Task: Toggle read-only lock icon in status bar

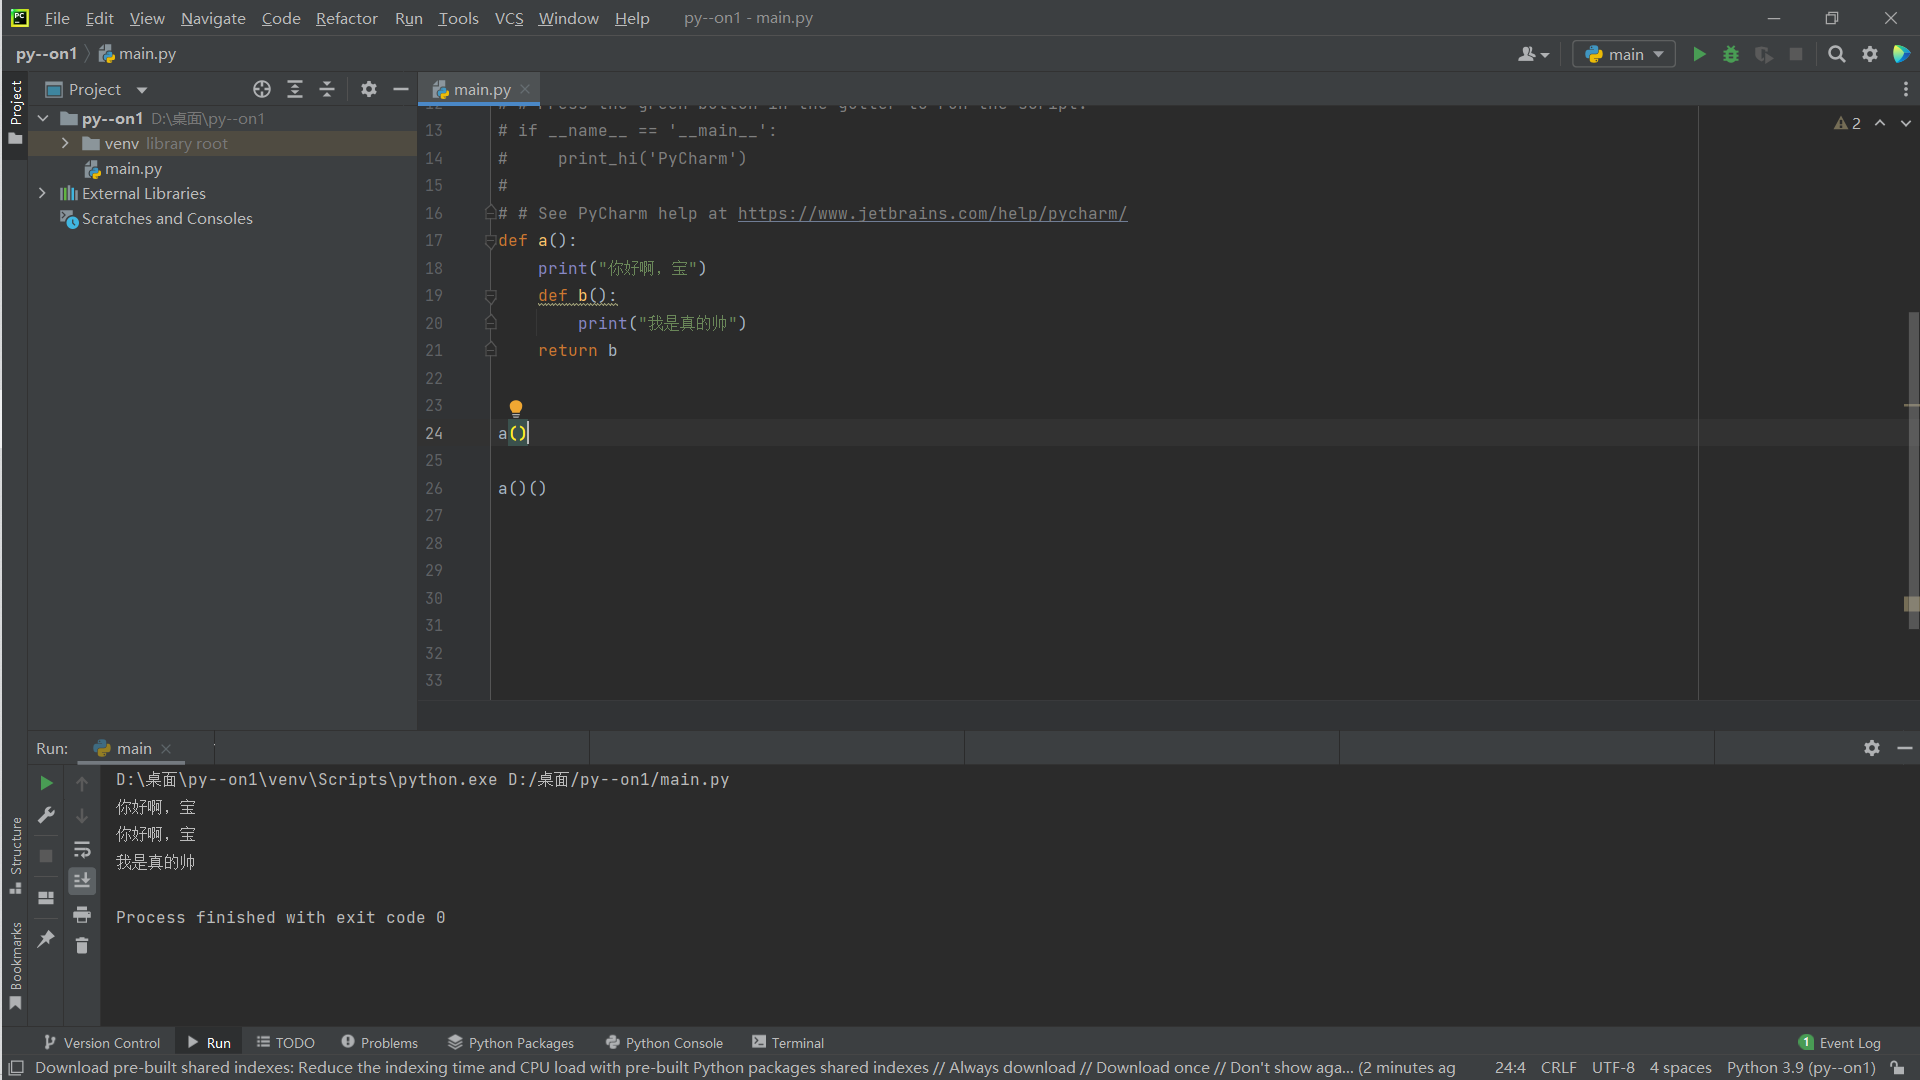Action: pyautogui.click(x=1897, y=1068)
